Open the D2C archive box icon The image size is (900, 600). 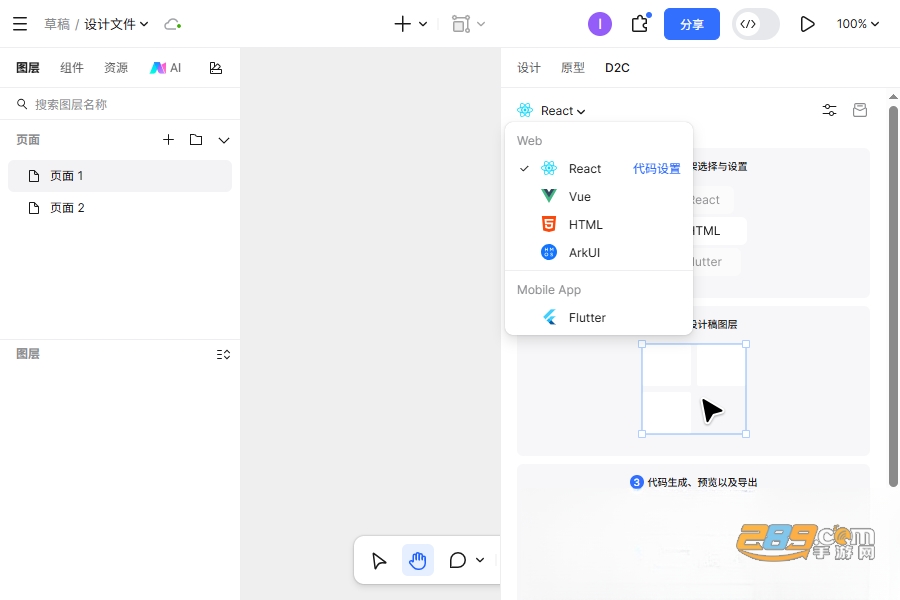pyautogui.click(x=860, y=110)
